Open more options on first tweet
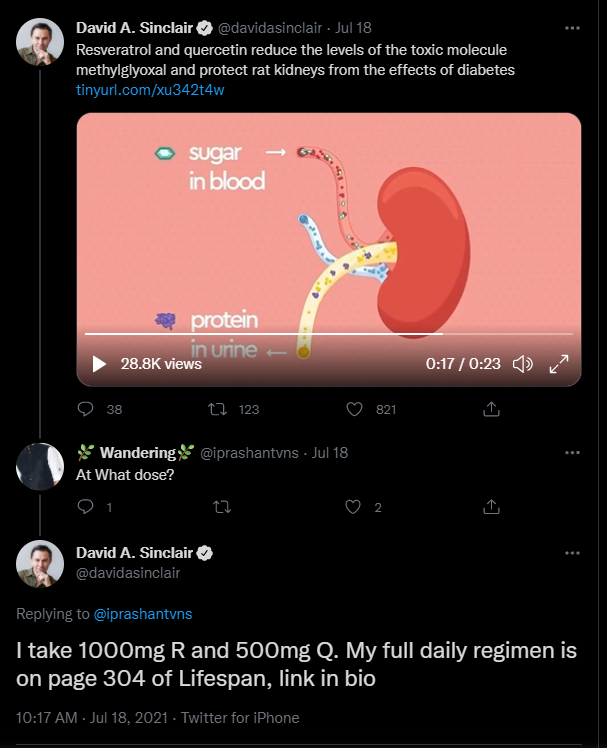607x748 pixels. point(571,27)
